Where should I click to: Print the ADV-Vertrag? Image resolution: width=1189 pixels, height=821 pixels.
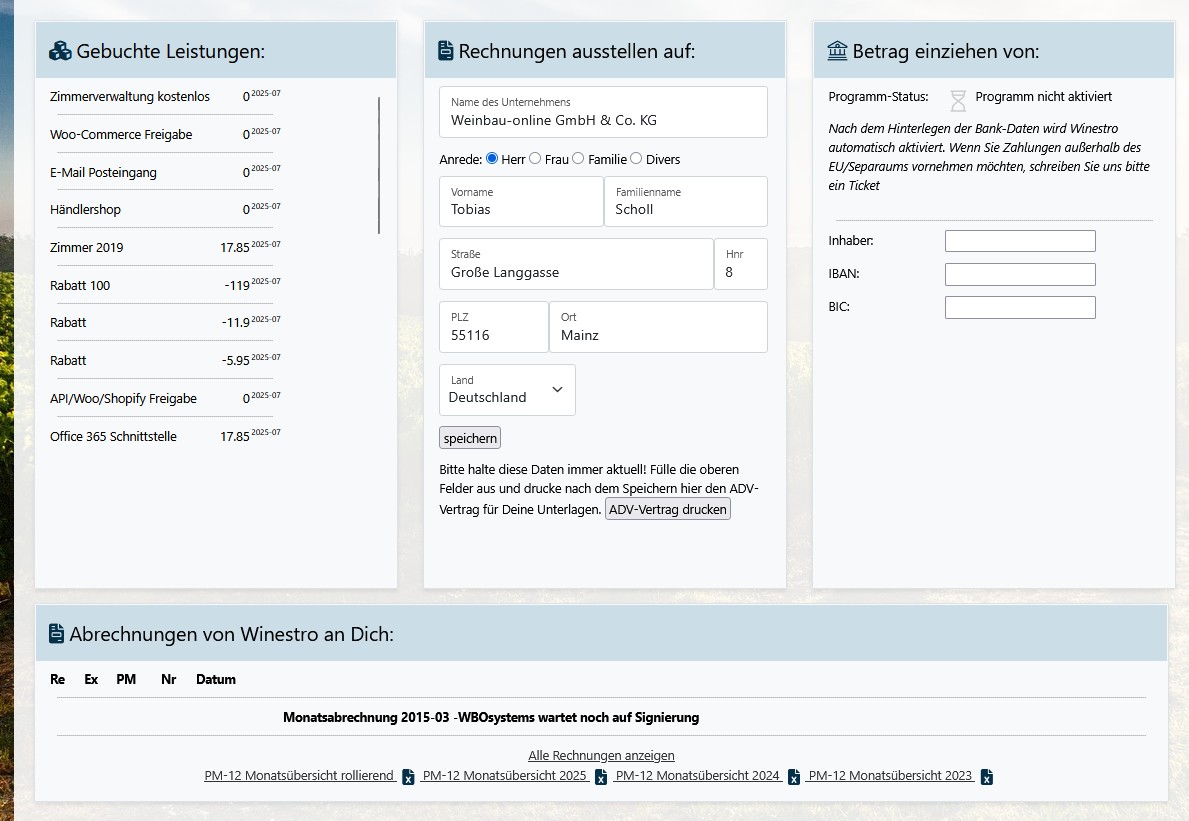pos(668,509)
